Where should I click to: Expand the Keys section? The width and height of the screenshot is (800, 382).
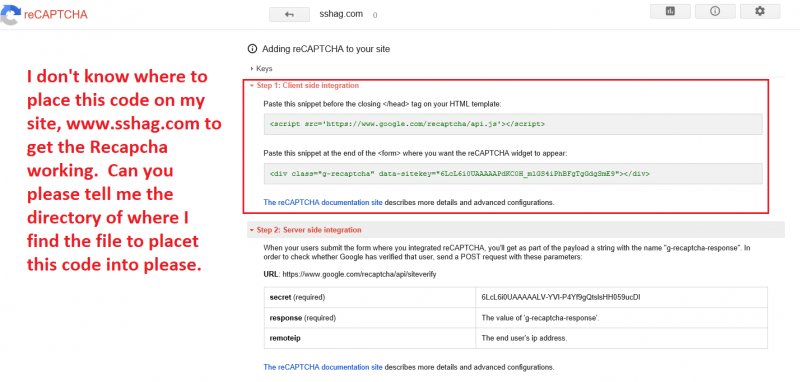[261, 68]
